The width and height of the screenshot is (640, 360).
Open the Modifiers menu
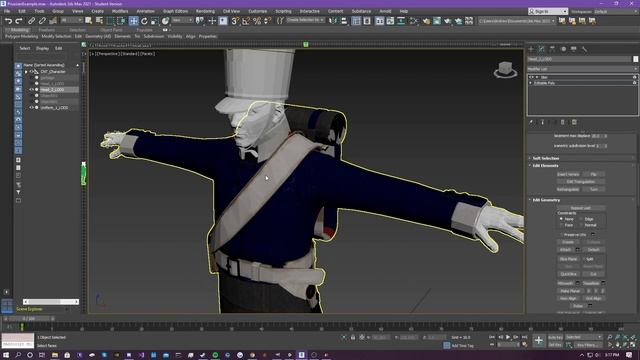(x=120, y=11)
